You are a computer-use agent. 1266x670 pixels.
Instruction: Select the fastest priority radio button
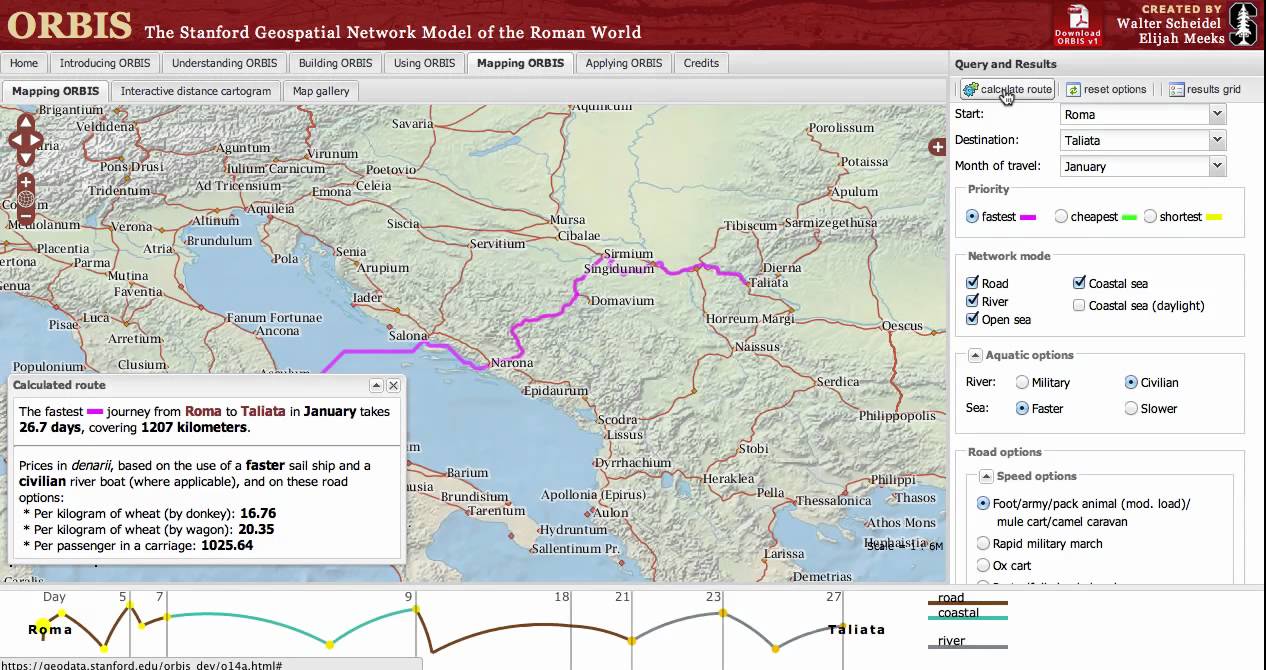coord(972,216)
